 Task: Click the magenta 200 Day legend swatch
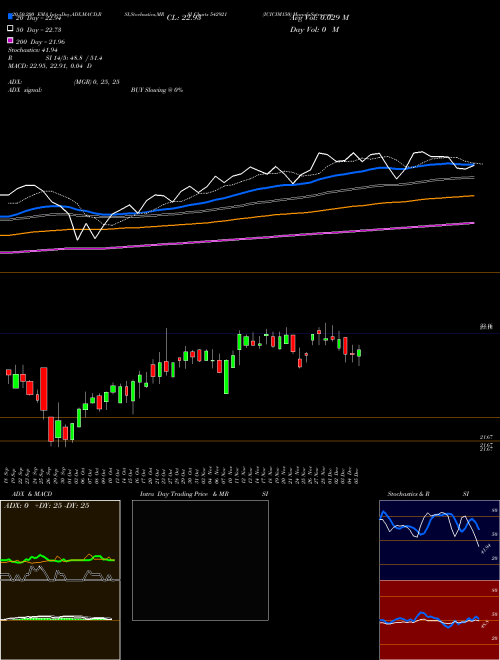(x=11, y=41)
